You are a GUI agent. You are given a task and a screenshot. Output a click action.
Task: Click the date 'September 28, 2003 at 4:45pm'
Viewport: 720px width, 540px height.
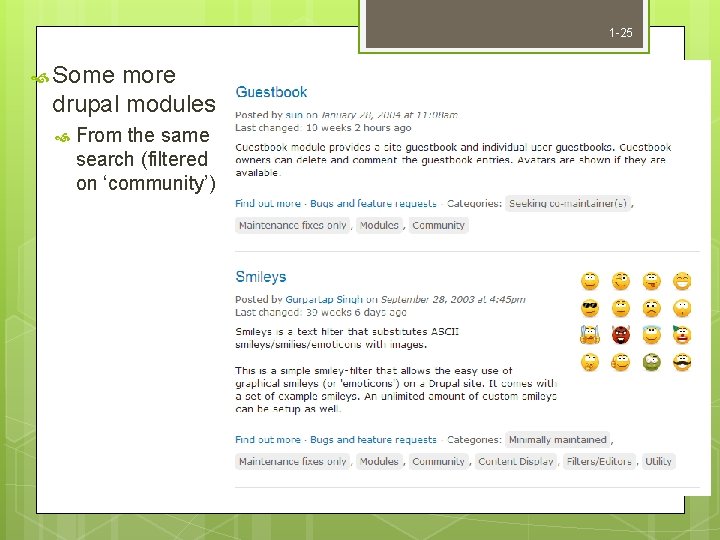pyautogui.click(x=453, y=299)
